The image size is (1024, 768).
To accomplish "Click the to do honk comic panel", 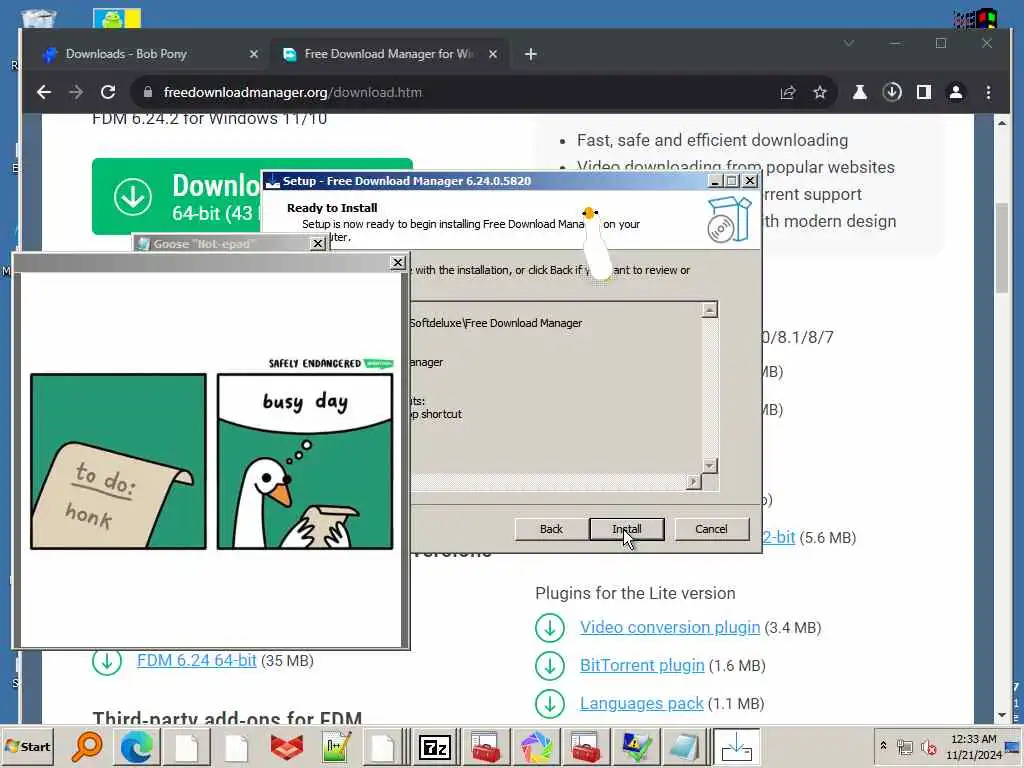I will tap(118, 461).
